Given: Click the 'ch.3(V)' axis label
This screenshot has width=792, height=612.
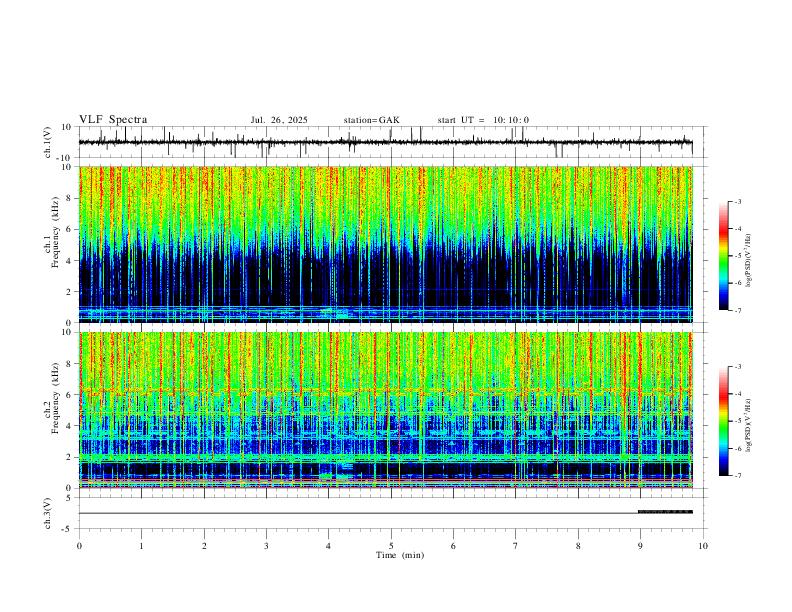Looking at the screenshot, I should 48,513.
